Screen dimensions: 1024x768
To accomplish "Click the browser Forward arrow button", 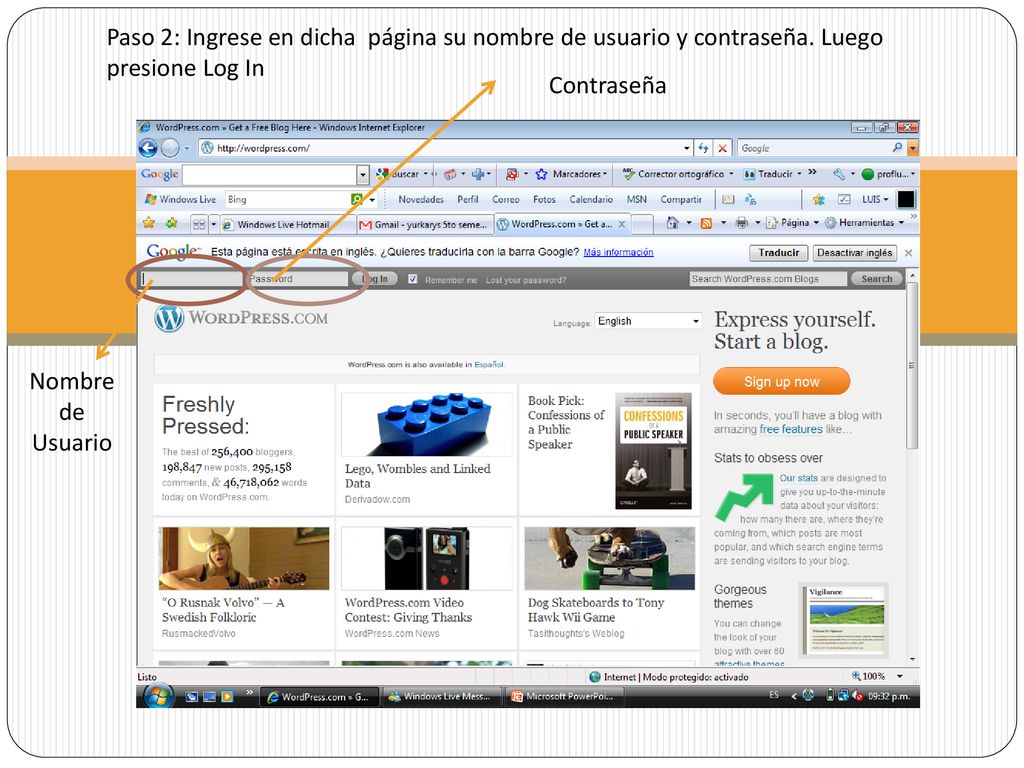I will click(170, 148).
